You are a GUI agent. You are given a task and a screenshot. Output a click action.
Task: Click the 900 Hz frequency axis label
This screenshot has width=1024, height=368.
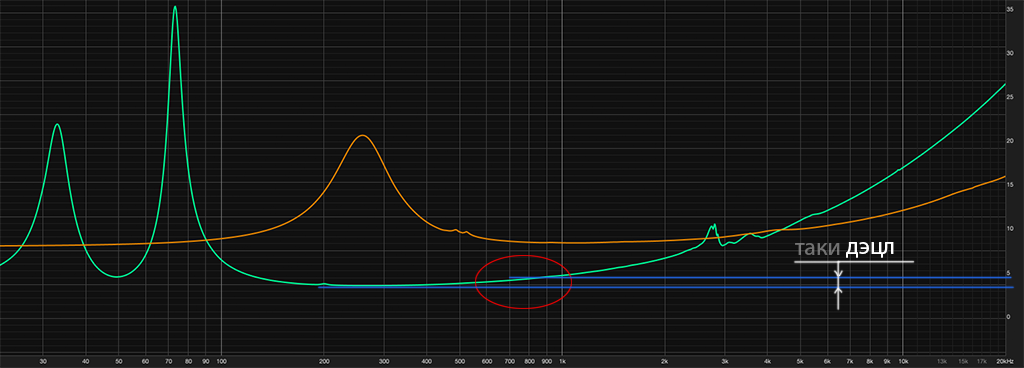tap(547, 361)
